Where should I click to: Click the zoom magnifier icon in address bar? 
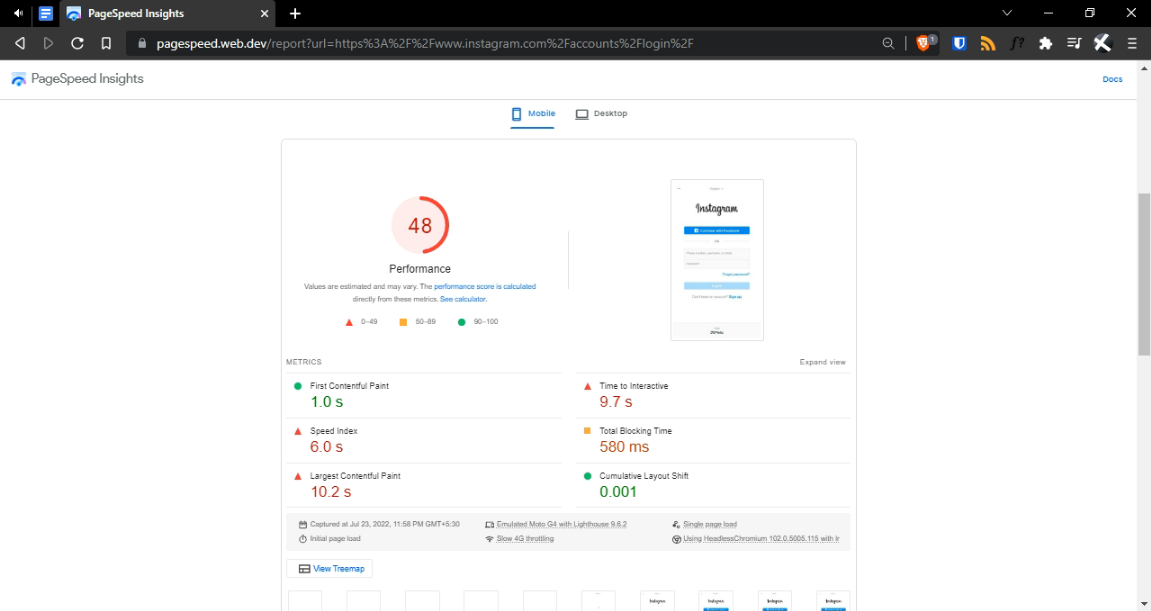(x=888, y=43)
